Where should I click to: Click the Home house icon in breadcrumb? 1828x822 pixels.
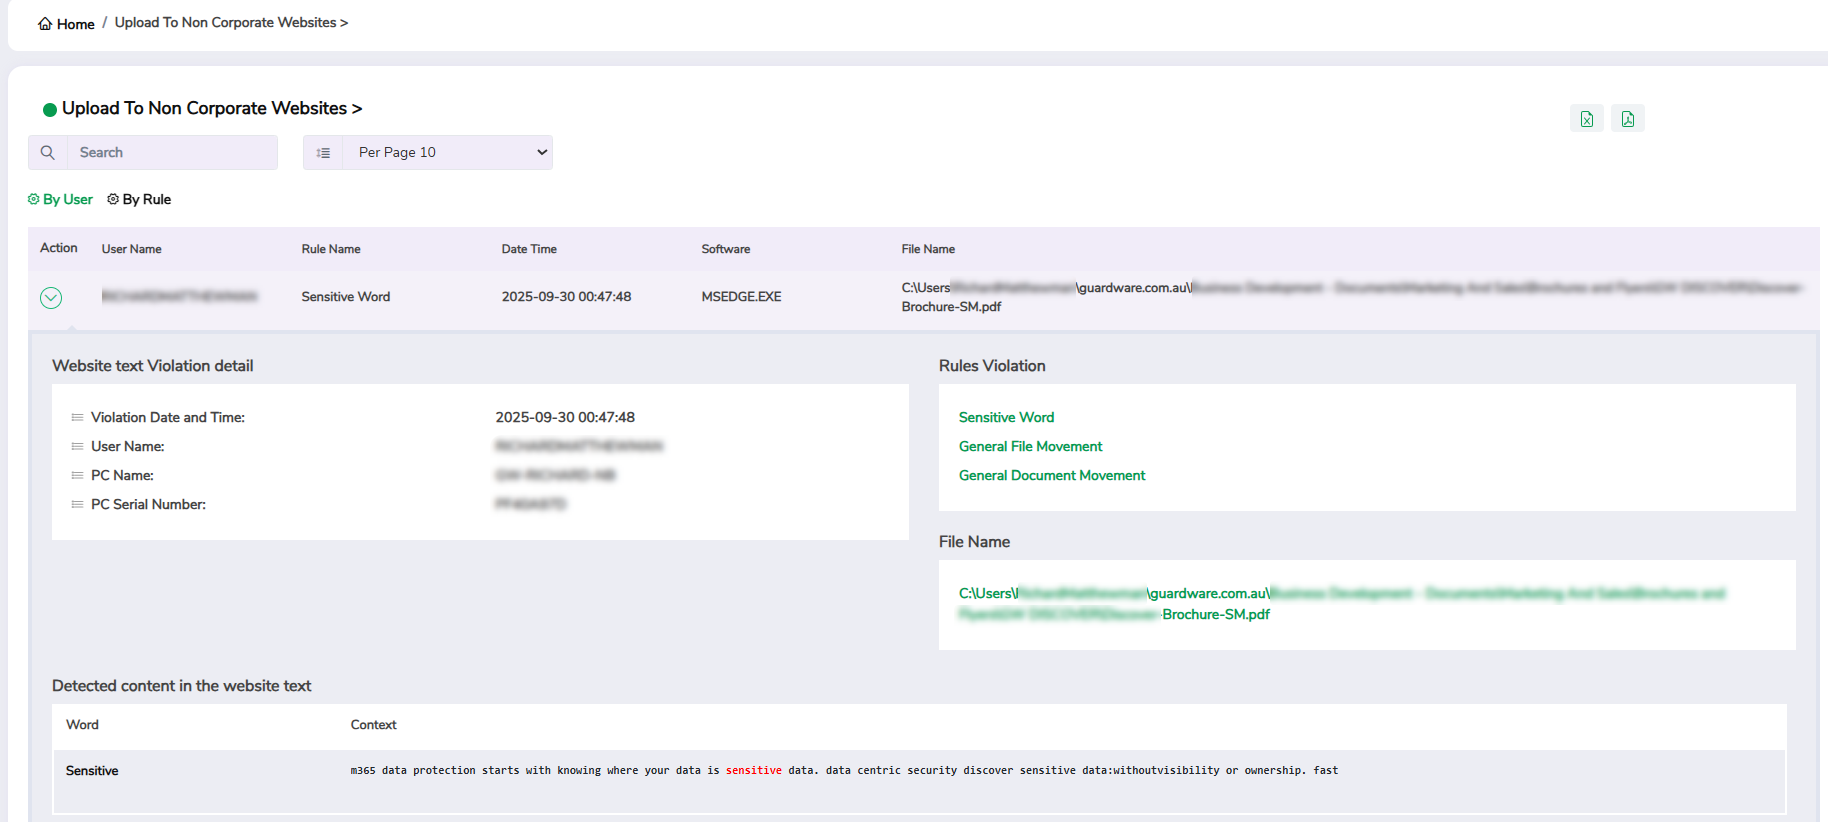45,24
